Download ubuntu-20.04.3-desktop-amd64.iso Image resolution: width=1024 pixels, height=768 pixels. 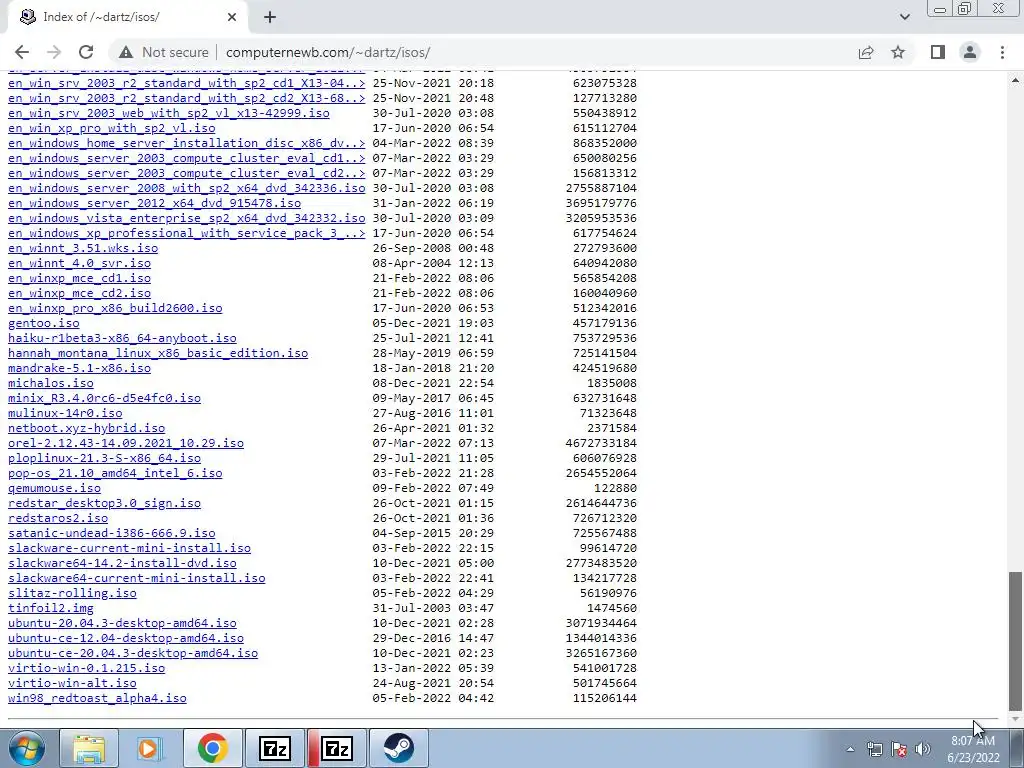tap(122, 624)
